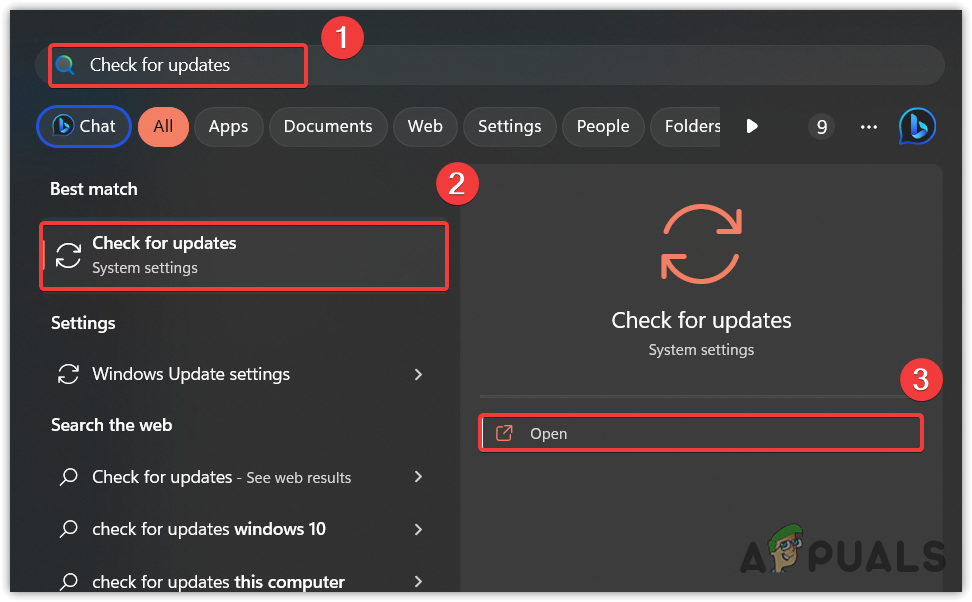Click the magnifier icon in the search bar
The width and height of the screenshot is (972, 602).
(66, 64)
